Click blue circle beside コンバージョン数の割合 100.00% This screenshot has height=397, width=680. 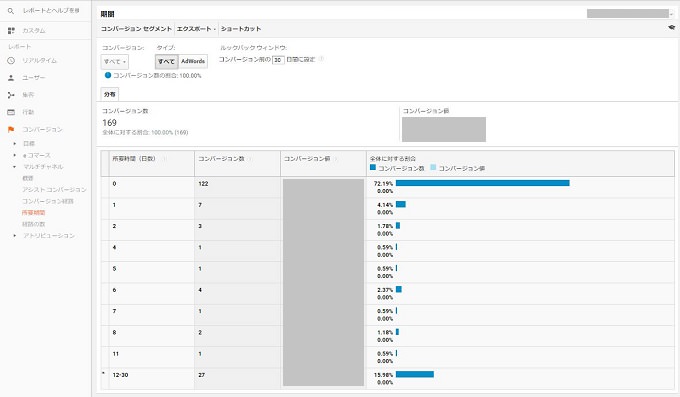108,75
